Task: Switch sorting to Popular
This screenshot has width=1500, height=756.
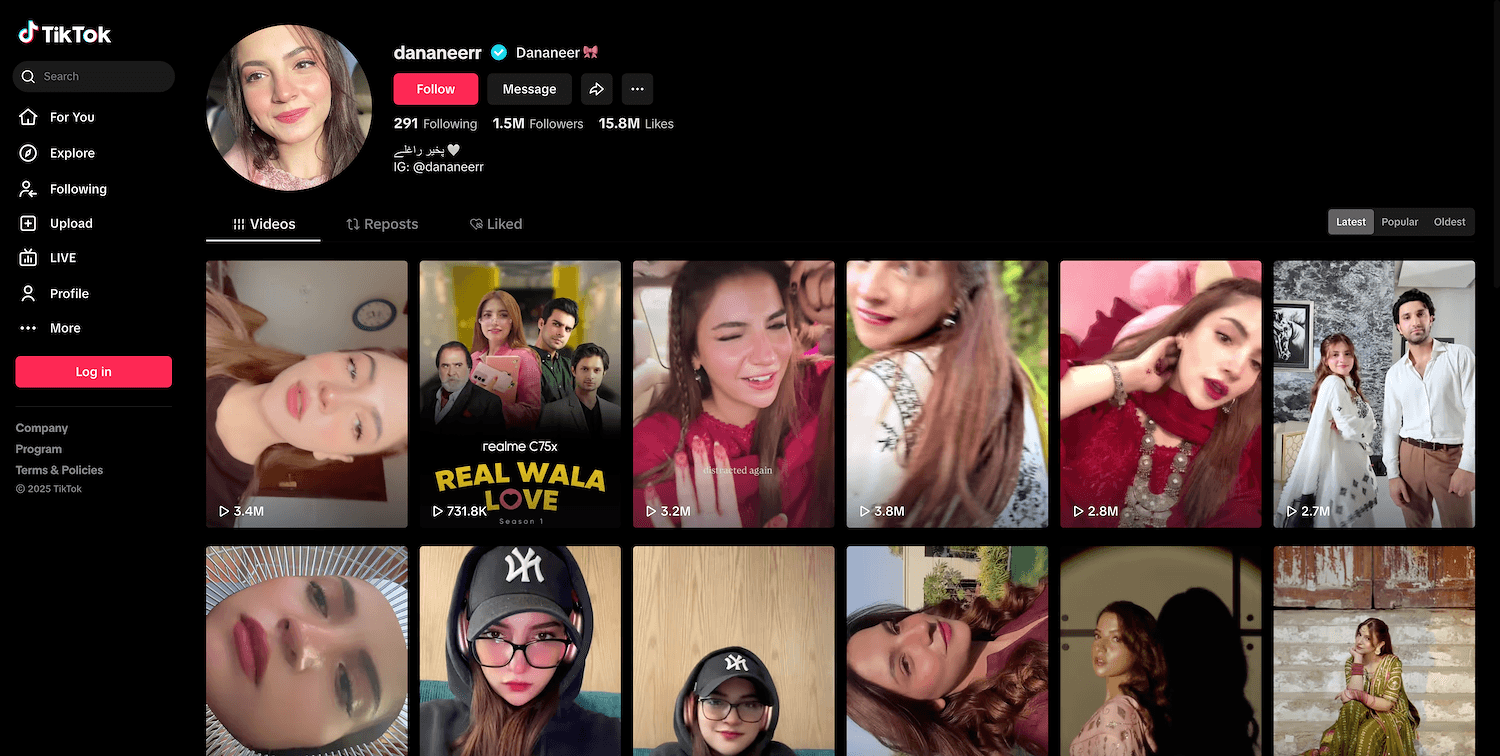Action: click(1399, 222)
